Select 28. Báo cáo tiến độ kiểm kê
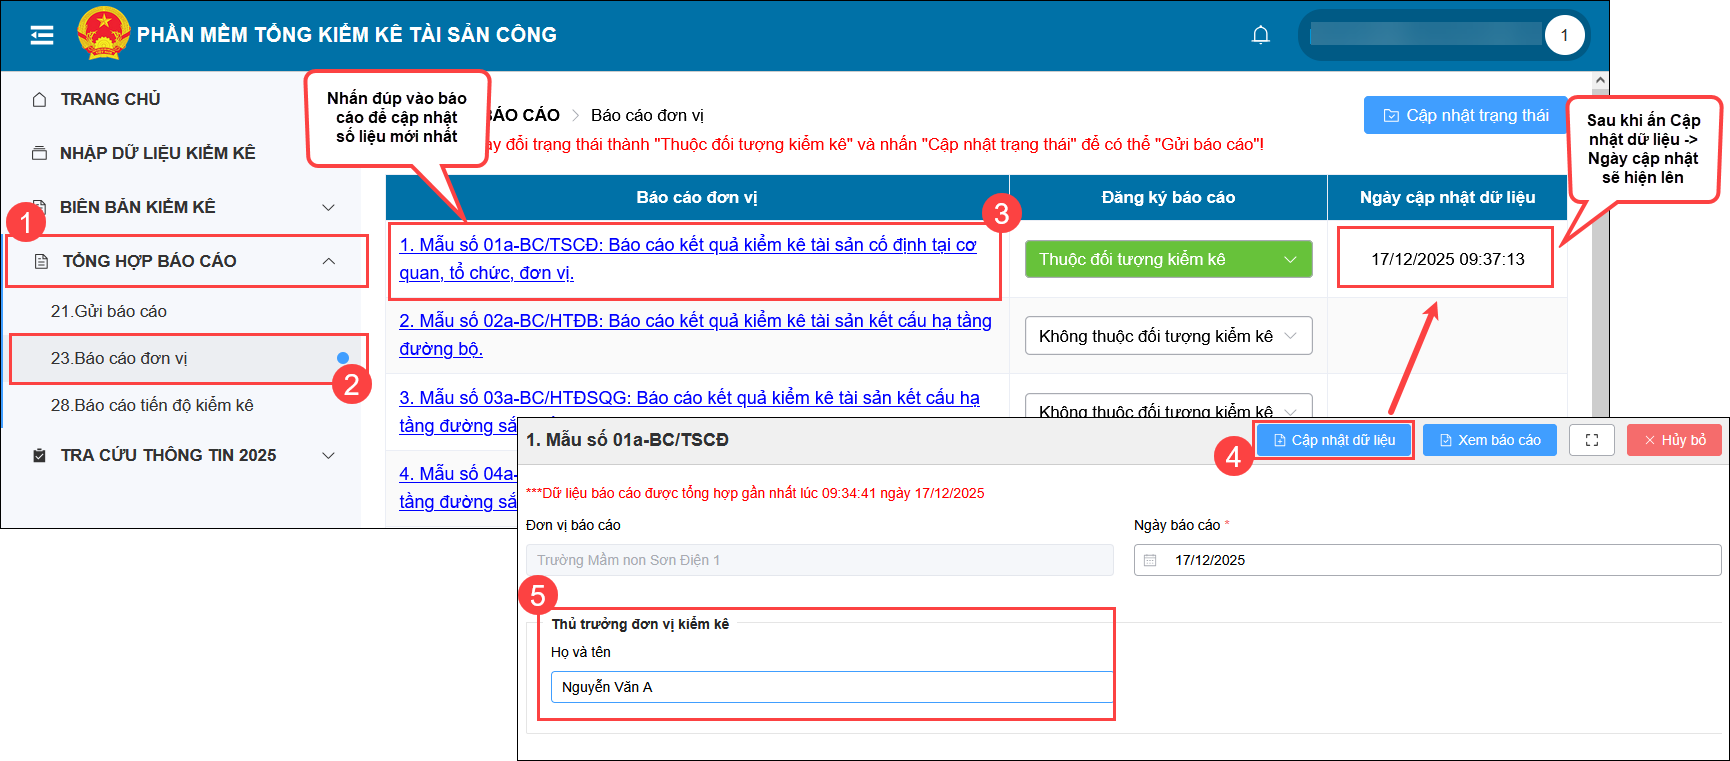Image resolution: width=1730 pixels, height=761 pixels. [152, 405]
